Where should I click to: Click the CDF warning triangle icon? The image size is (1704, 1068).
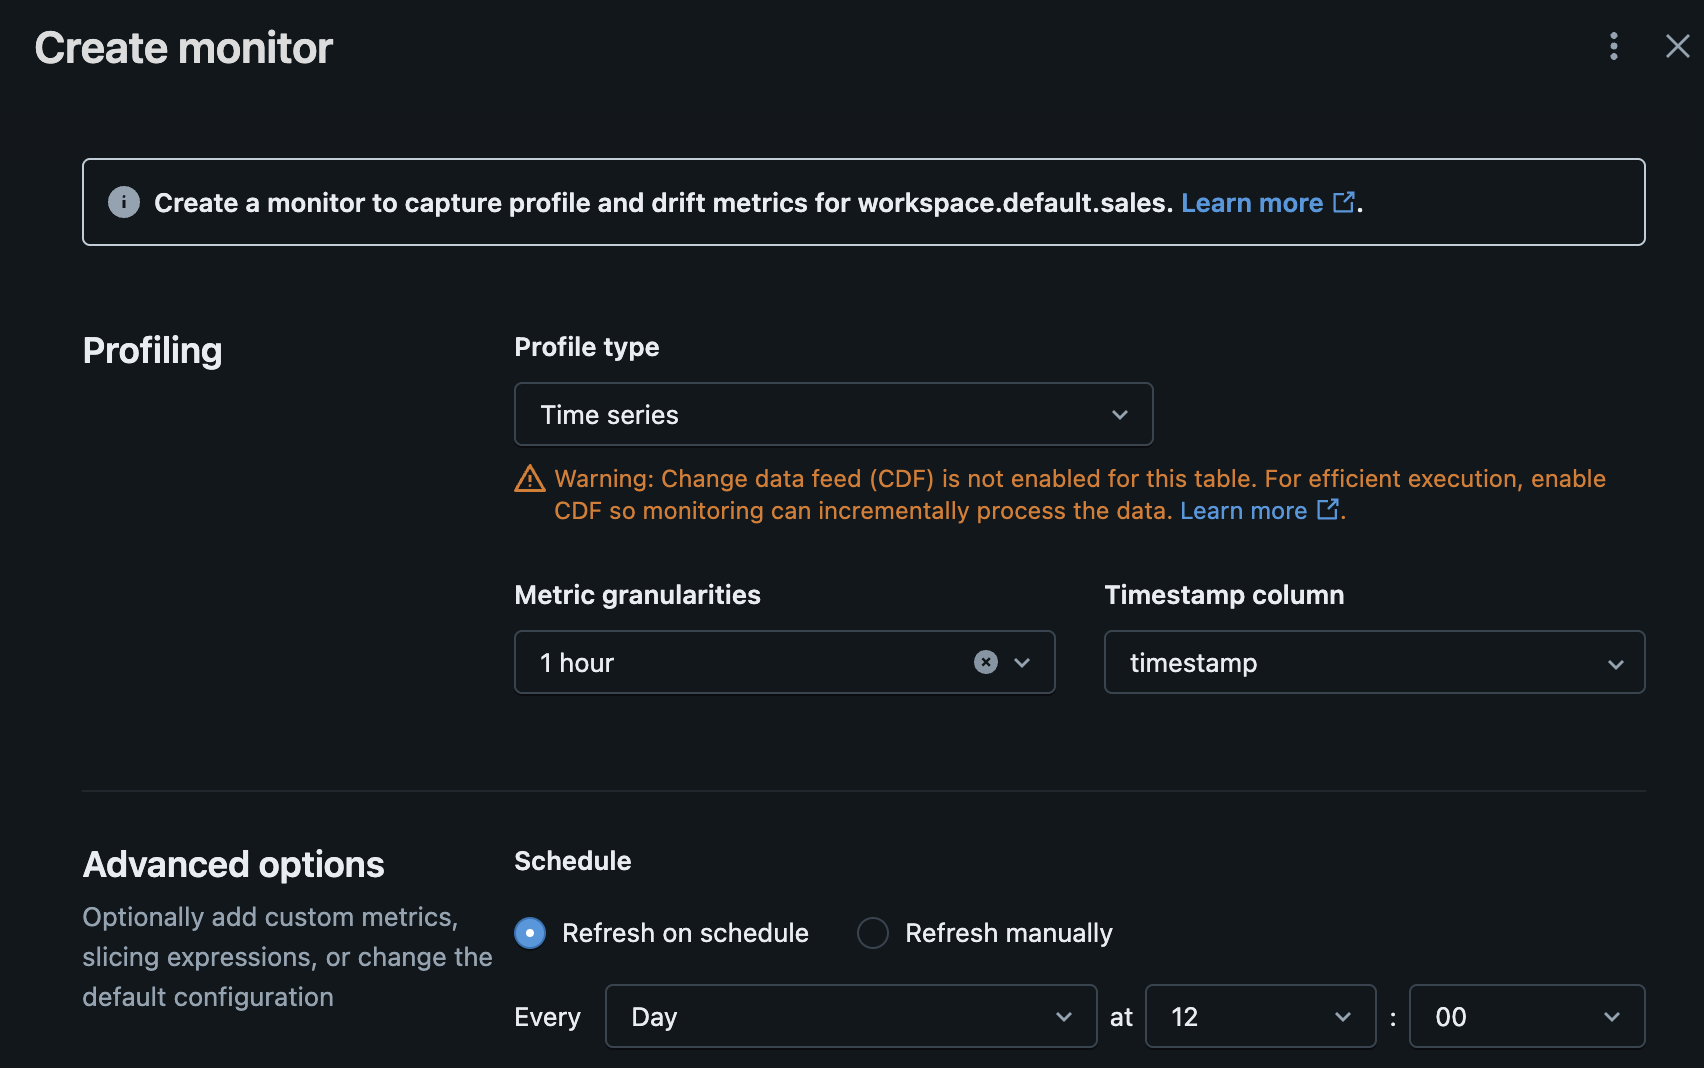530,479
